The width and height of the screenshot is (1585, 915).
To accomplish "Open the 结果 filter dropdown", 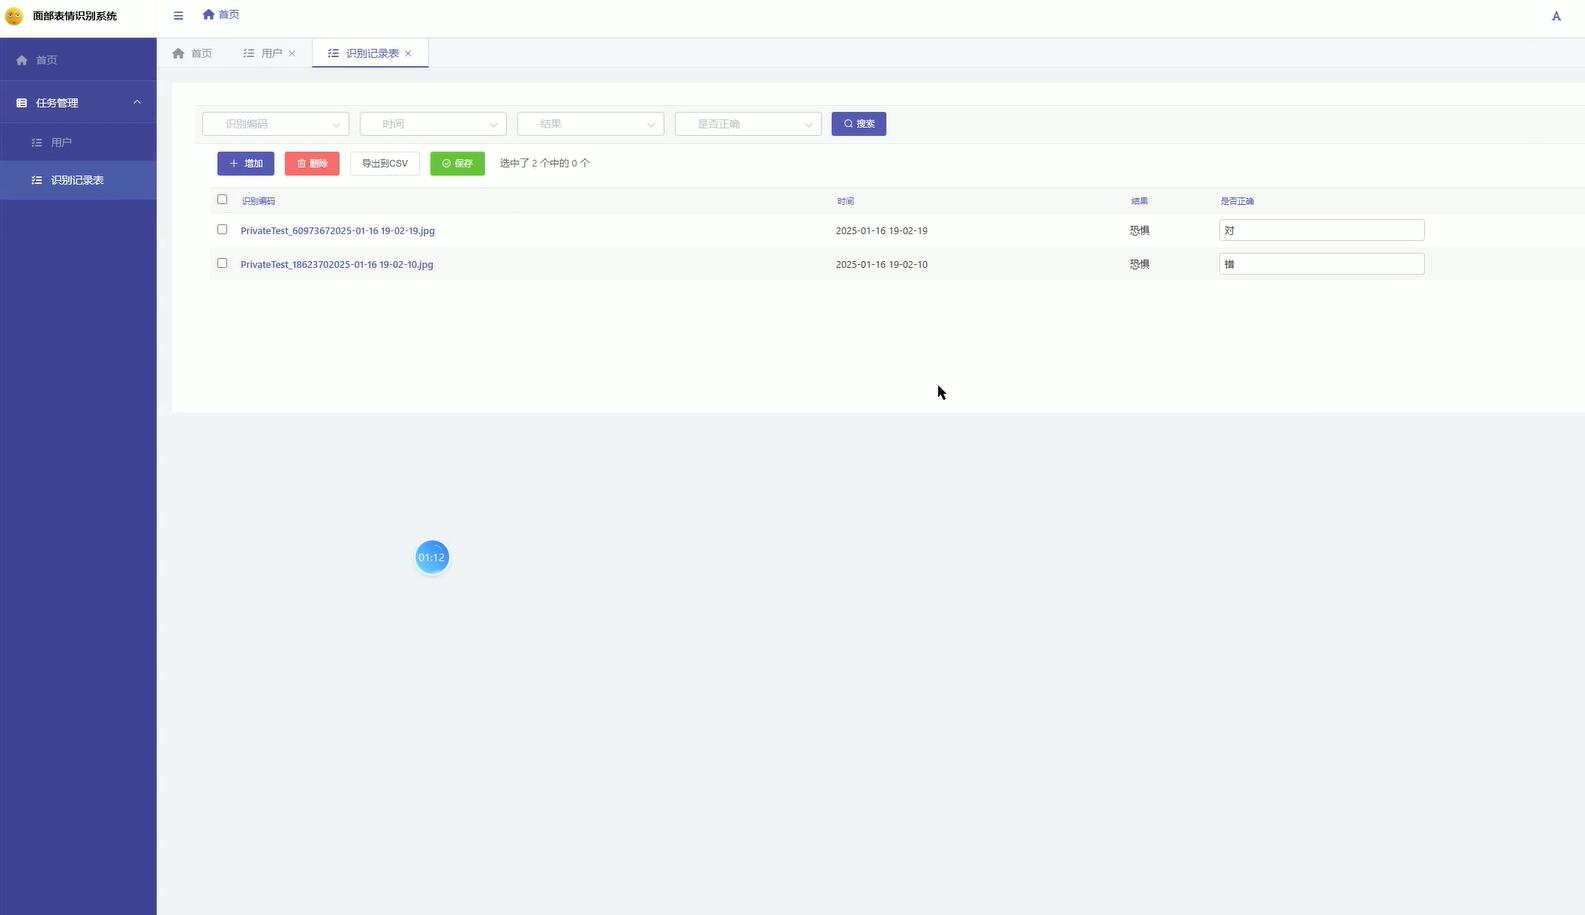I will pos(590,124).
